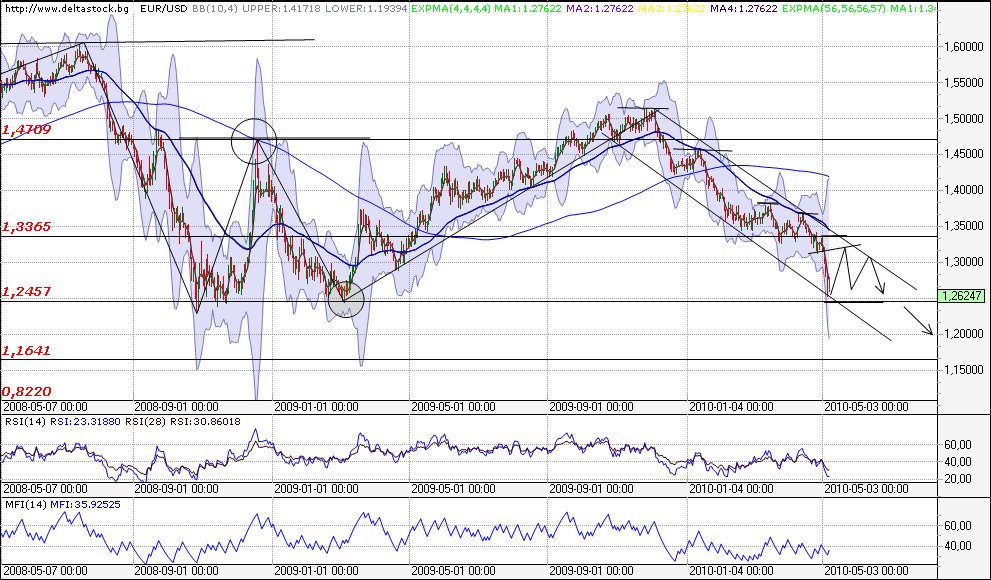Viewport: 991px width, 580px height.
Task: Click 1,60000 on the price axis
Action: (x=963, y=47)
